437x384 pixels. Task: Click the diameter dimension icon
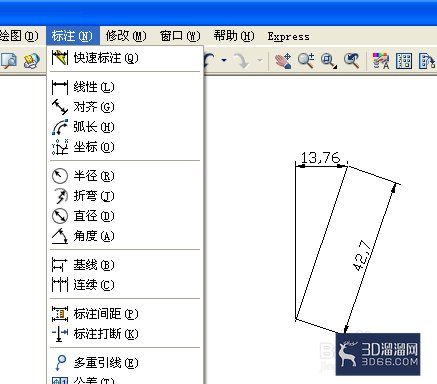tap(60, 216)
